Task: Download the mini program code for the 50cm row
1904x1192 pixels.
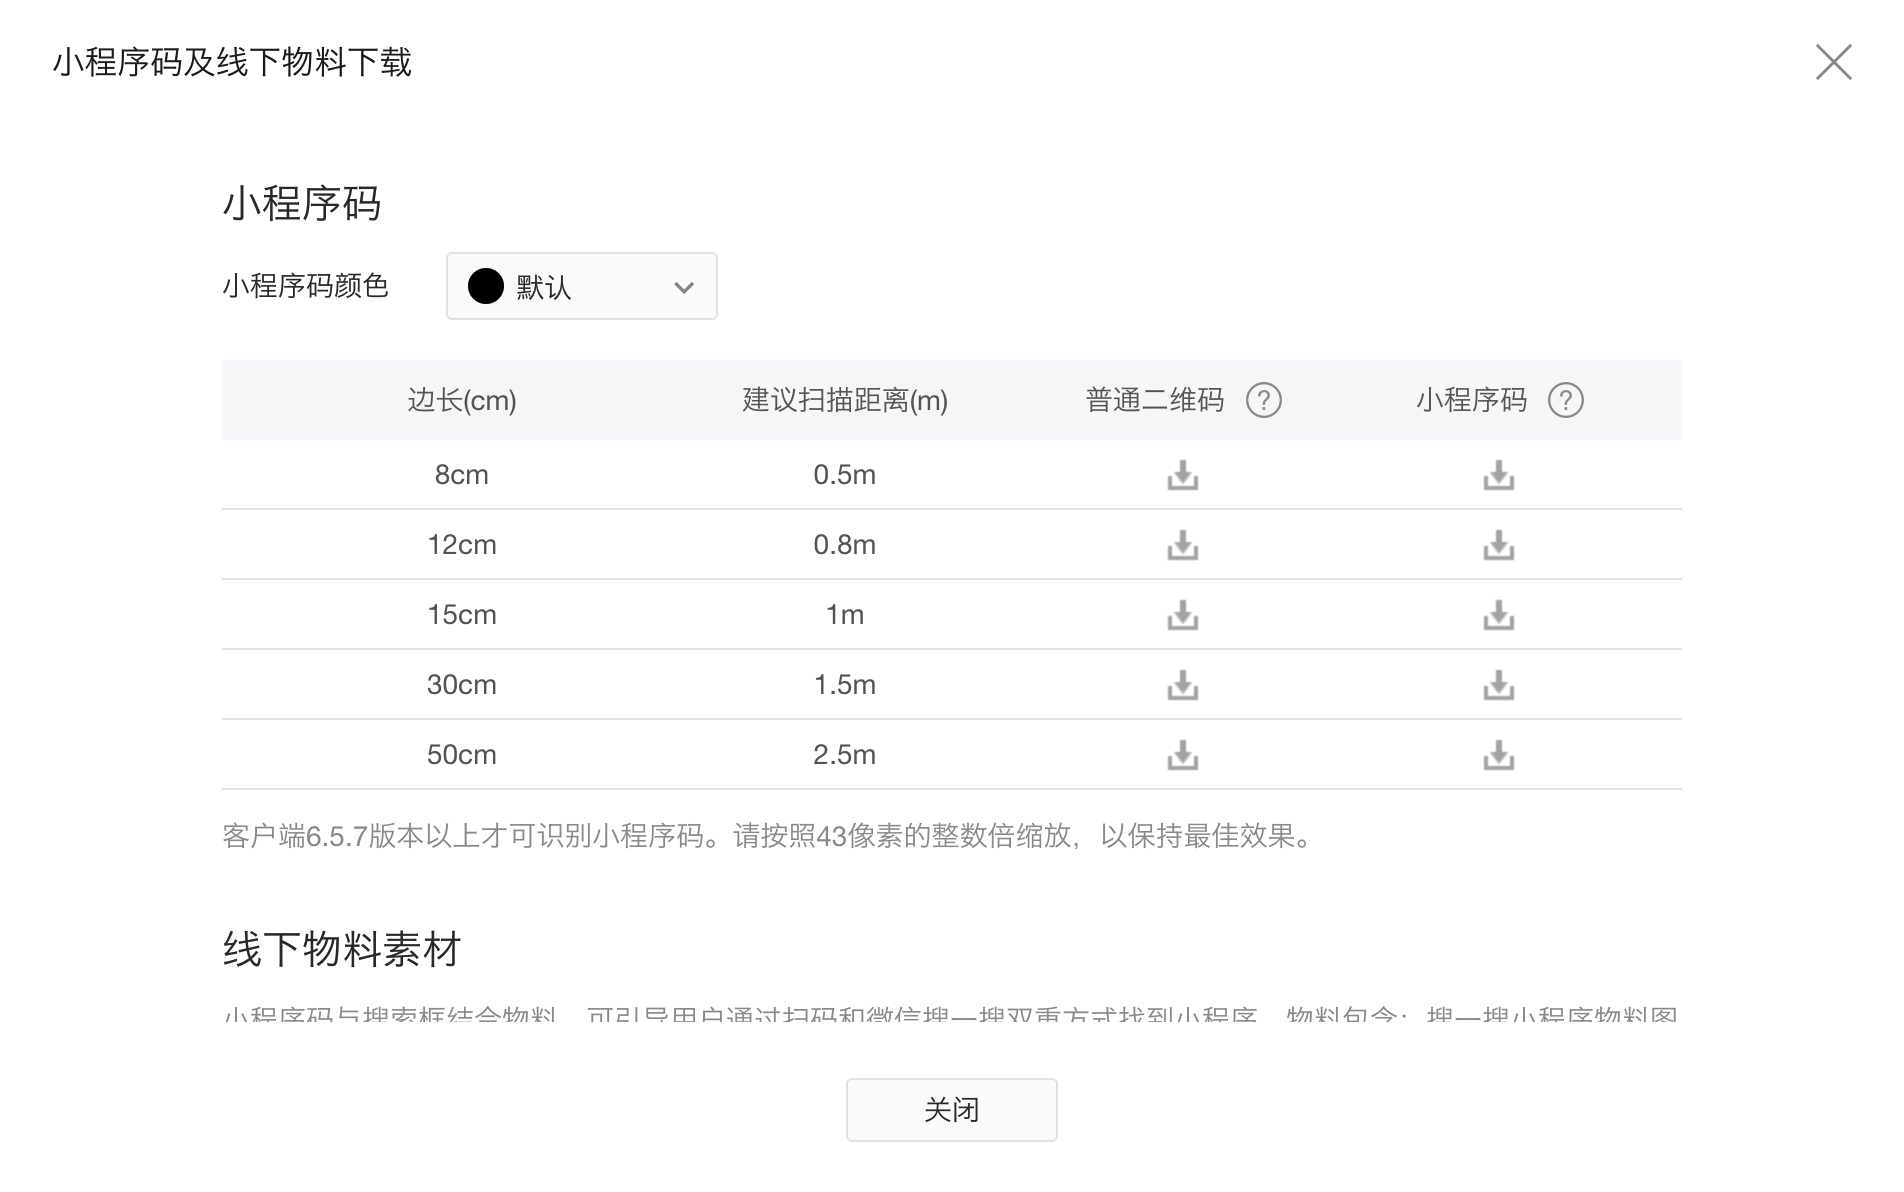Action: (1499, 755)
